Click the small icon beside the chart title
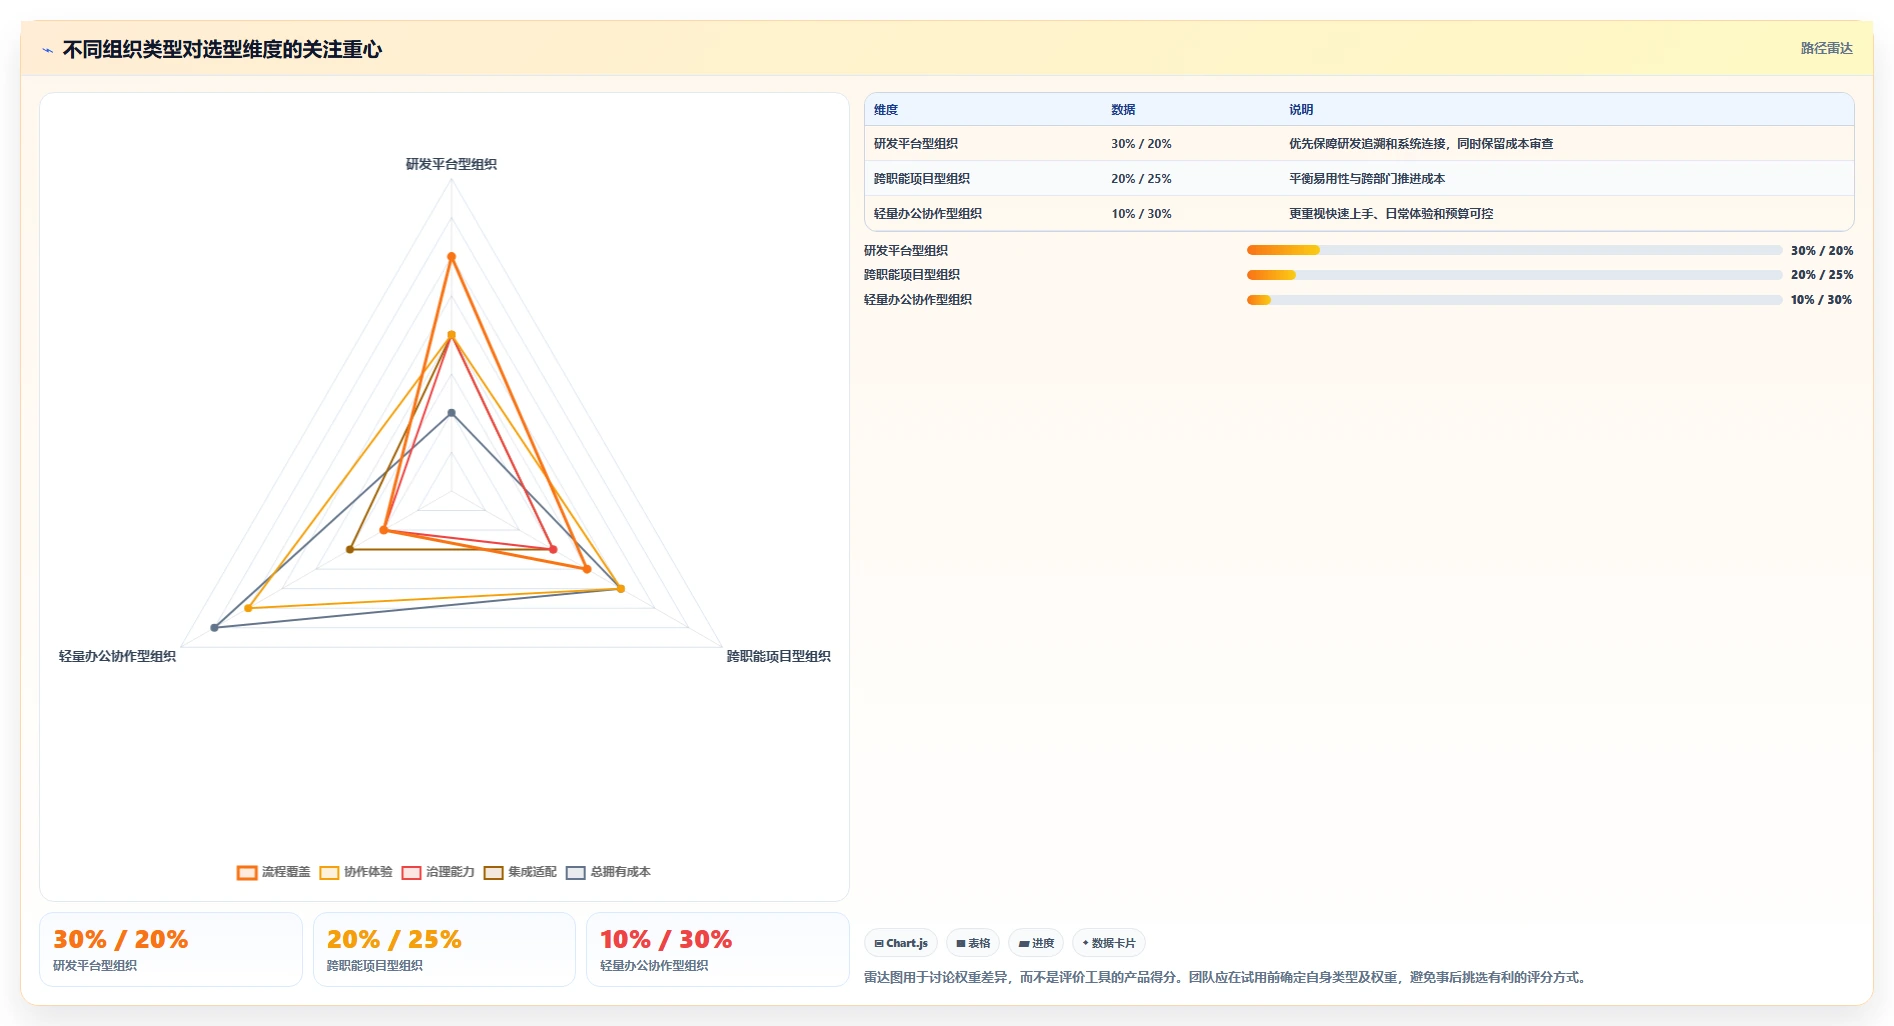 click(47, 49)
